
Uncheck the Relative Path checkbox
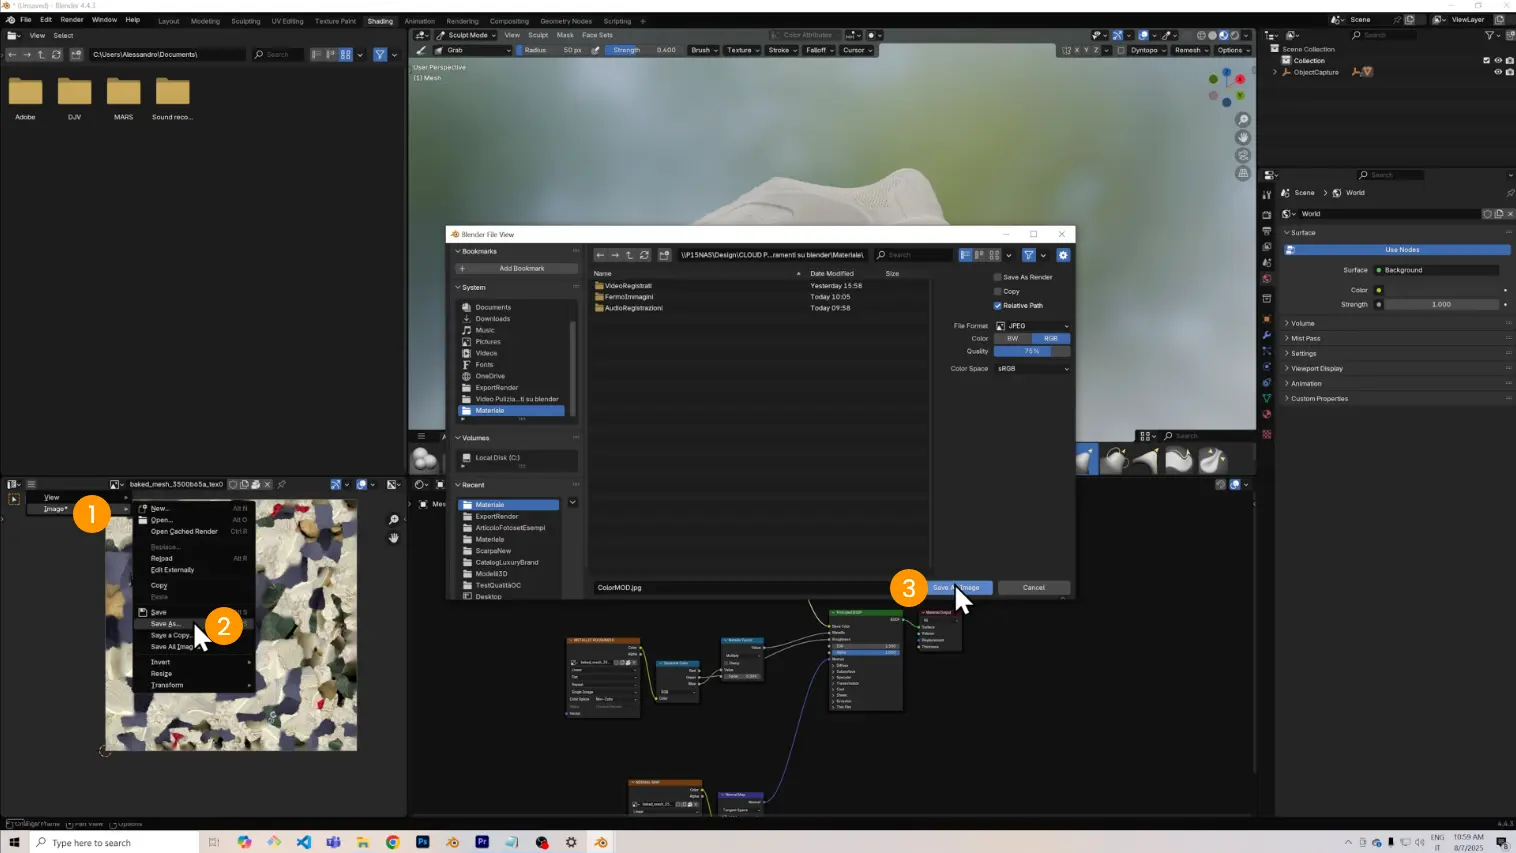point(997,306)
